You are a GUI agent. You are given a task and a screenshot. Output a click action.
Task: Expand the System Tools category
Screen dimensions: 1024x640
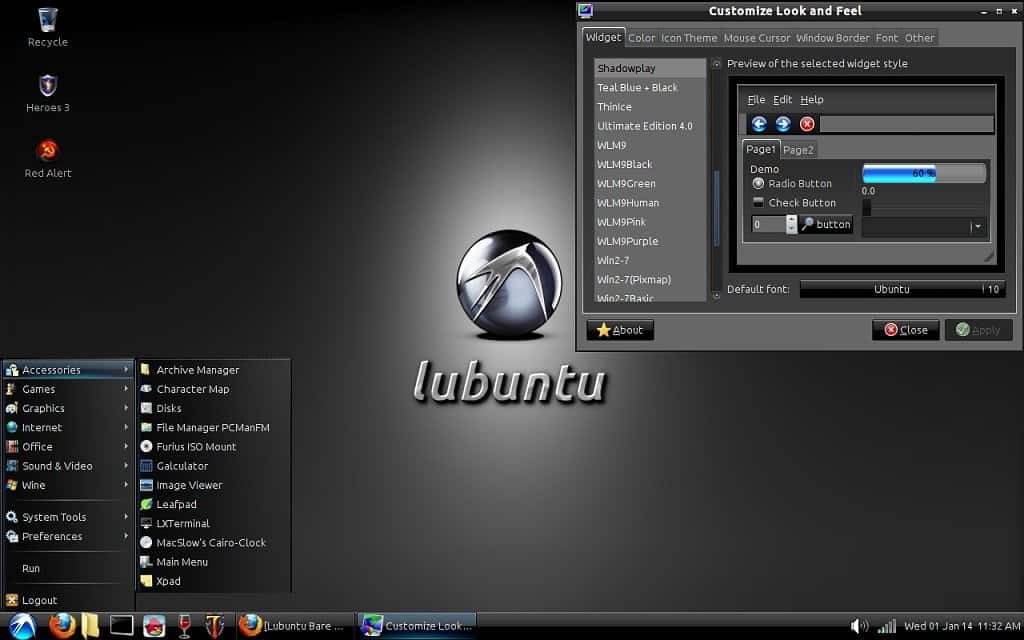[x=67, y=517]
